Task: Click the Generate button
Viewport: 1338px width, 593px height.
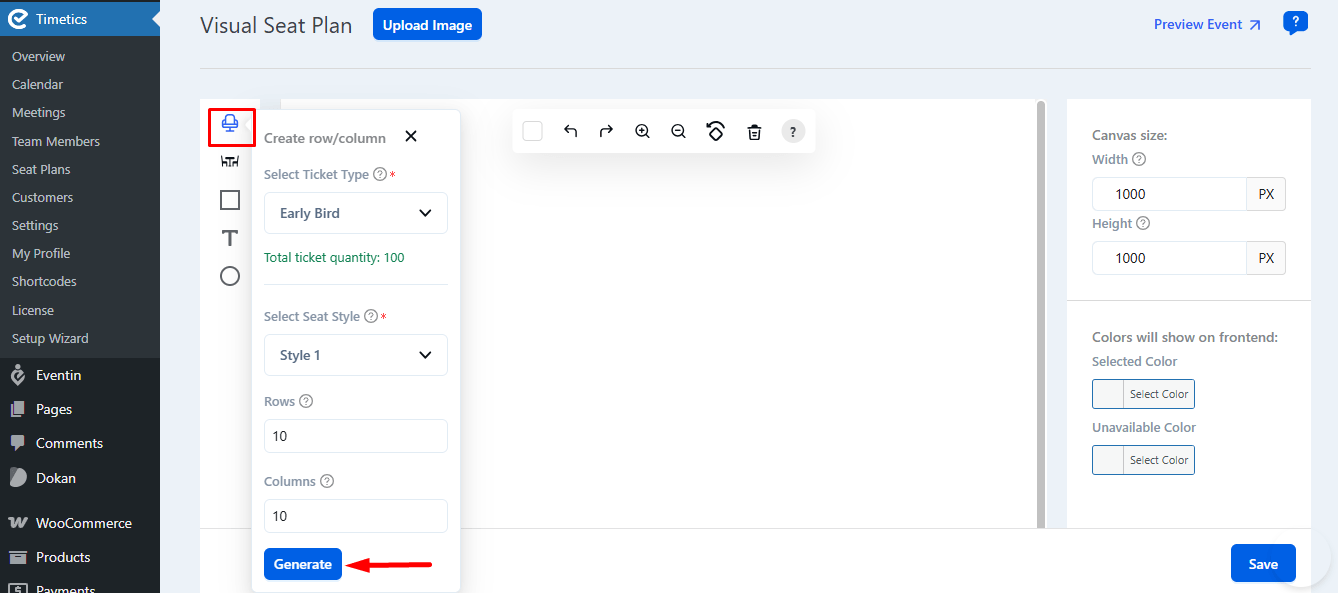Action: (x=303, y=564)
